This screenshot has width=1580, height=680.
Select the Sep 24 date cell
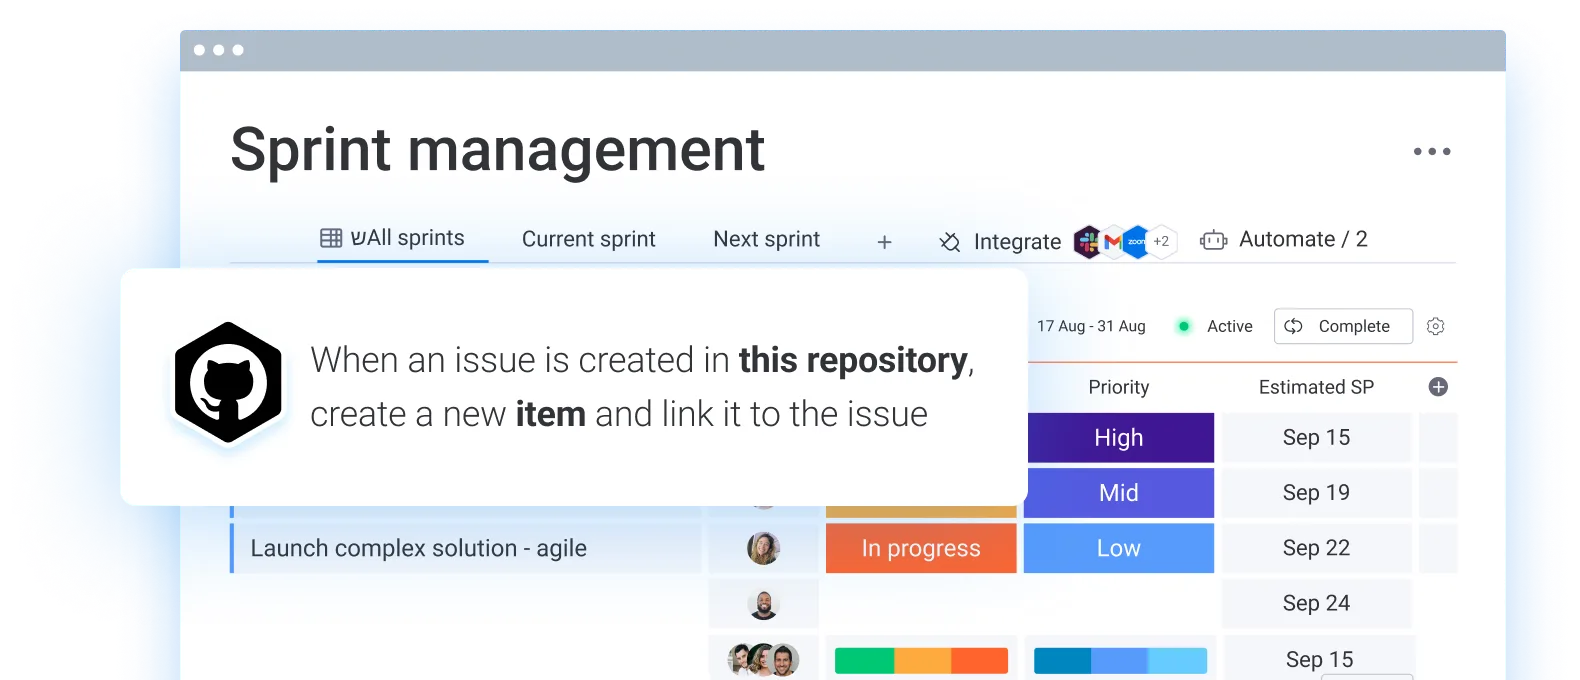click(1316, 603)
